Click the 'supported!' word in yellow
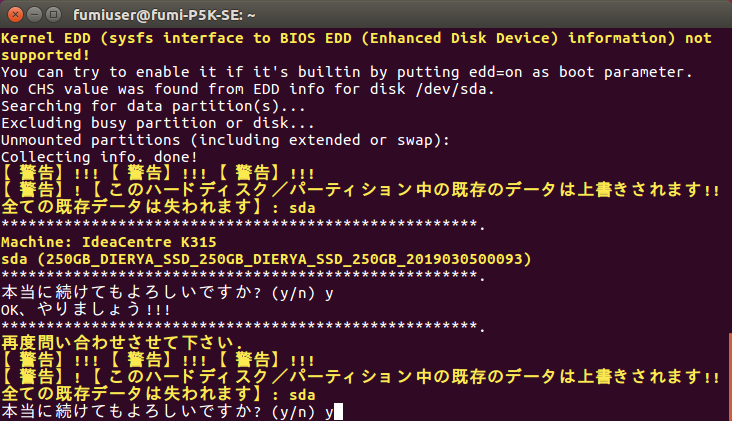The image size is (732, 421). [45, 55]
